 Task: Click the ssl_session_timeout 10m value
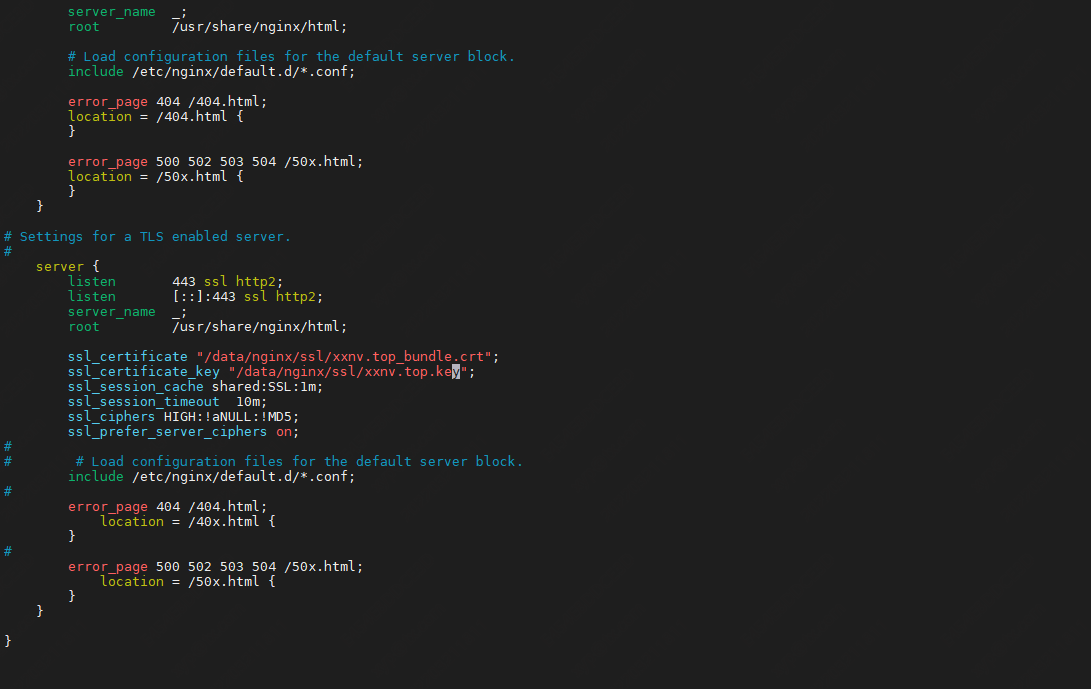[249, 402]
